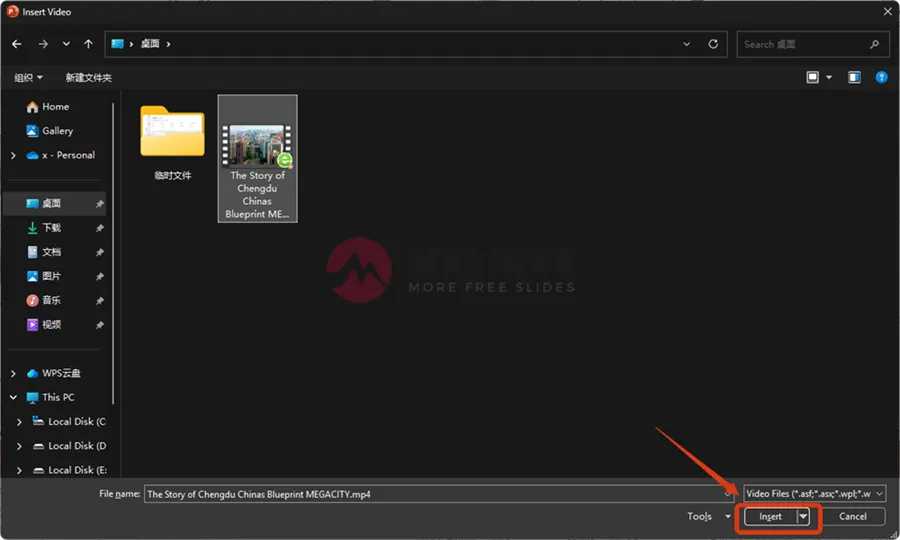
Task: Open the Help question mark icon
Action: pyautogui.click(x=881, y=77)
